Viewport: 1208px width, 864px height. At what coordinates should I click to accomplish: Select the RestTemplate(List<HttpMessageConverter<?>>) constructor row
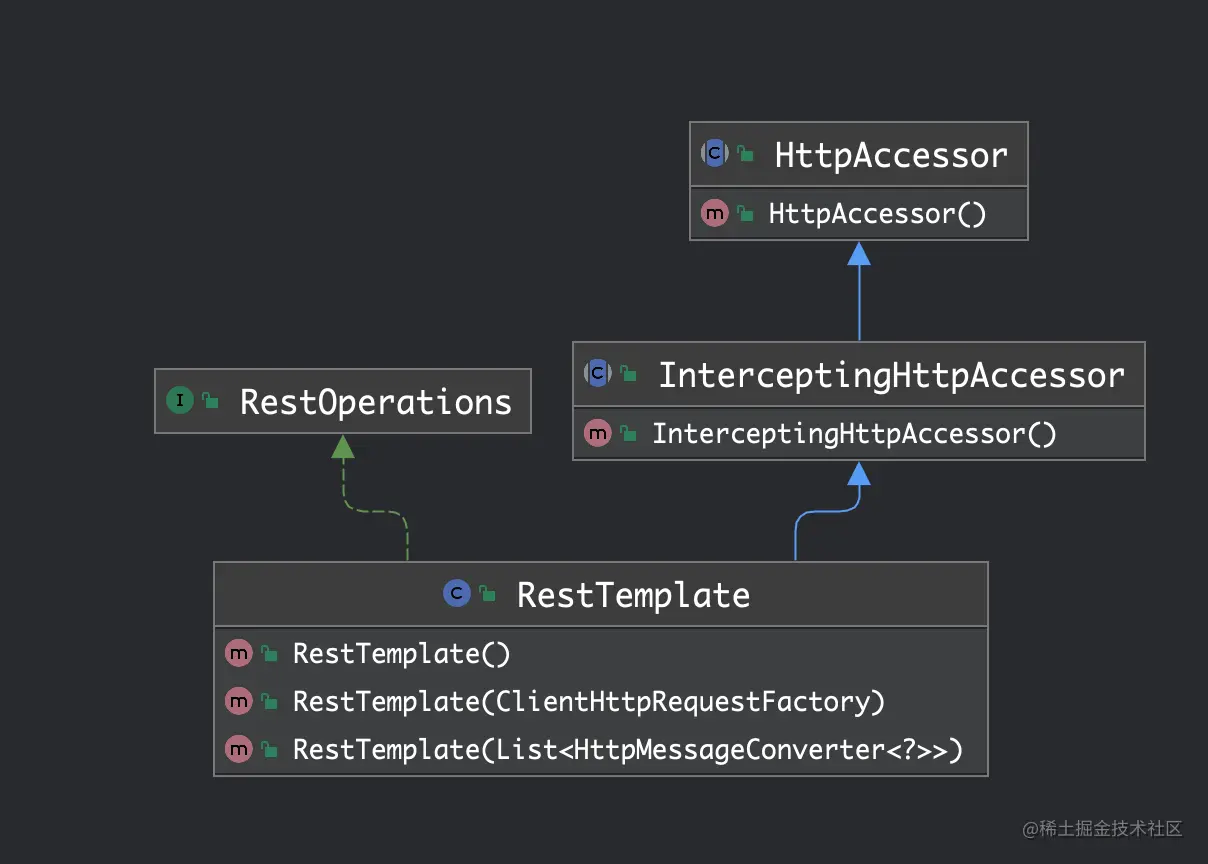click(x=627, y=749)
